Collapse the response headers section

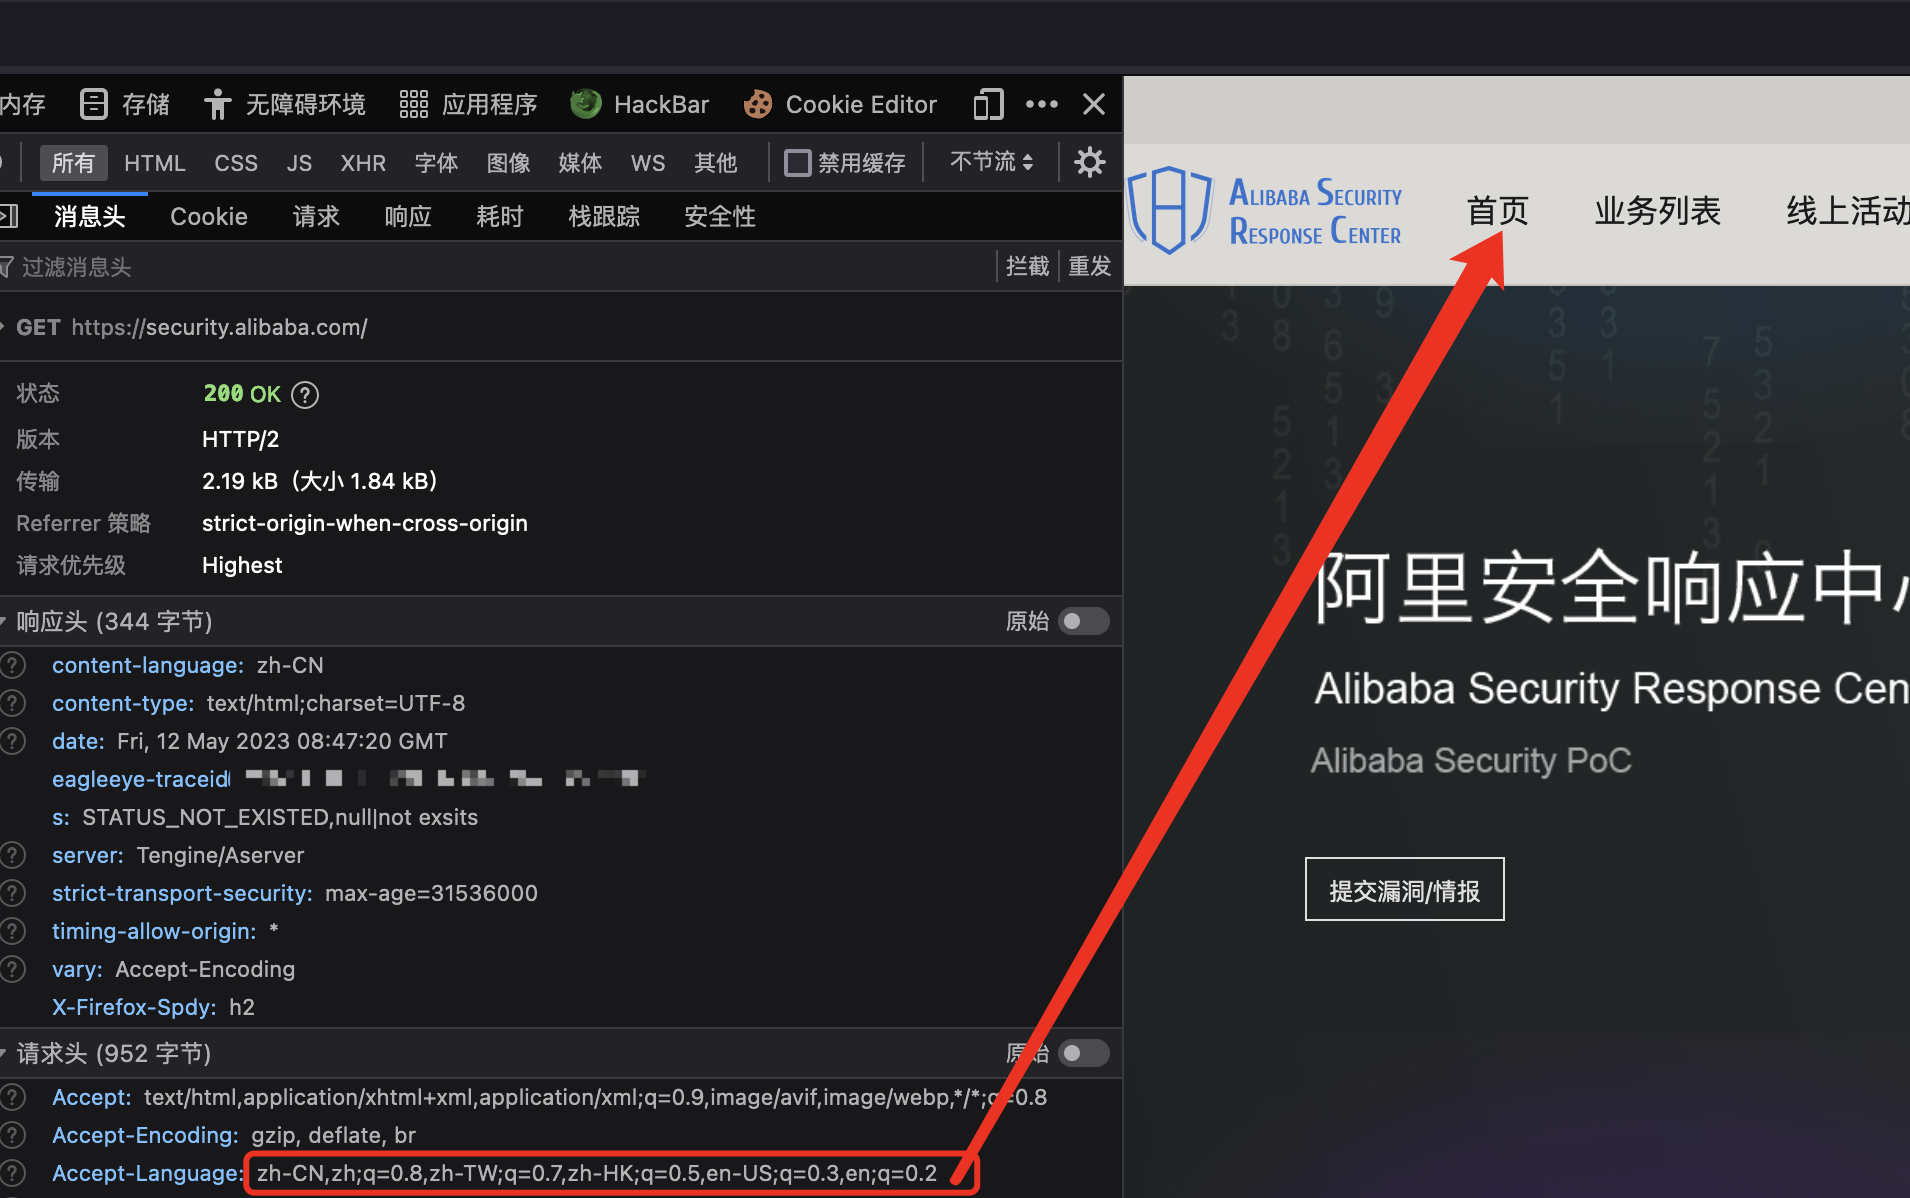click(5, 622)
